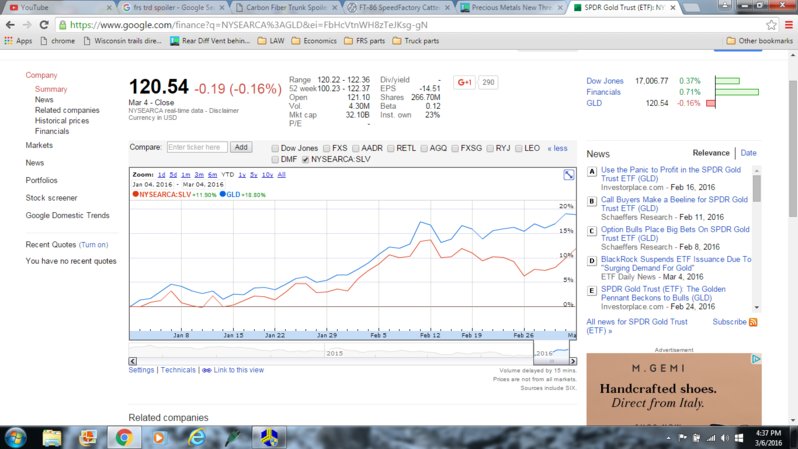
Task: Open the LAW bookmarks folder
Action: coord(271,41)
